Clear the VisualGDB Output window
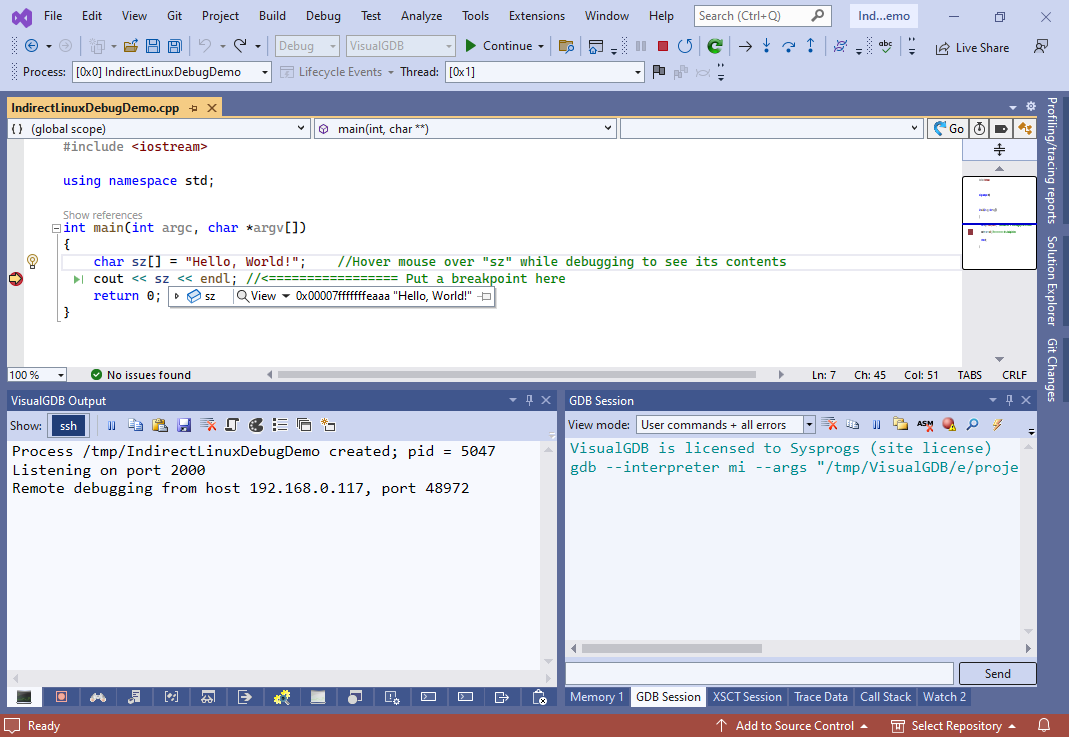This screenshot has width=1069, height=737. click(x=208, y=425)
